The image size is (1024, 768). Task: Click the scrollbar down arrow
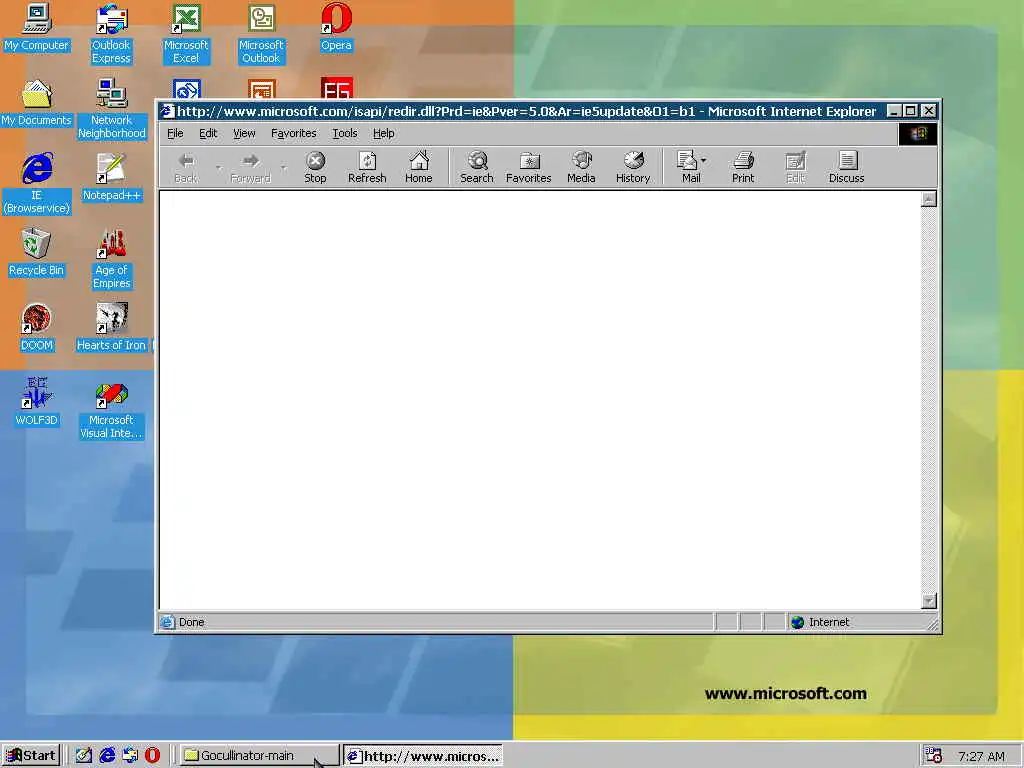(x=929, y=601)
